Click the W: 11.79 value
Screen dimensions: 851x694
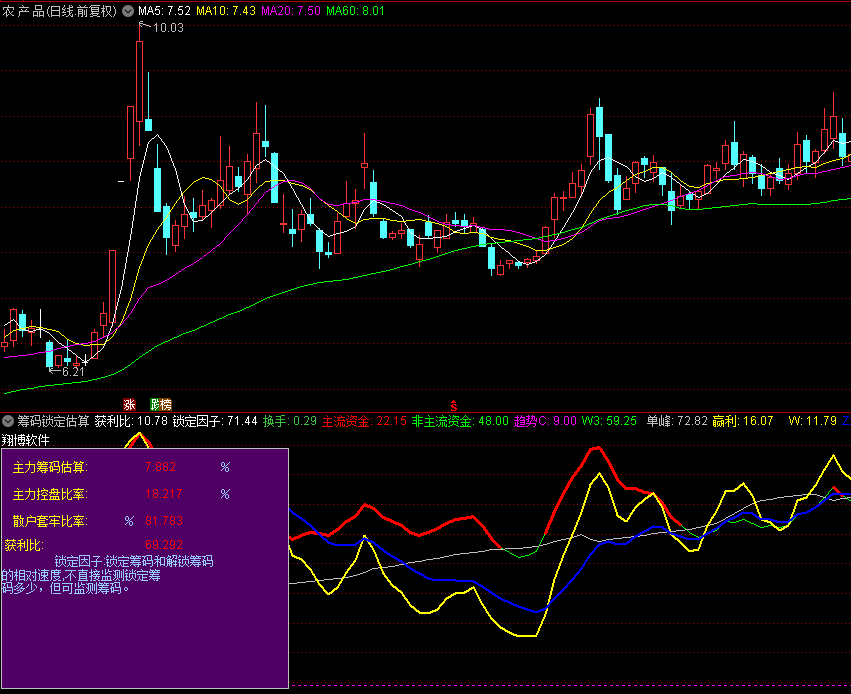(812, 421)
